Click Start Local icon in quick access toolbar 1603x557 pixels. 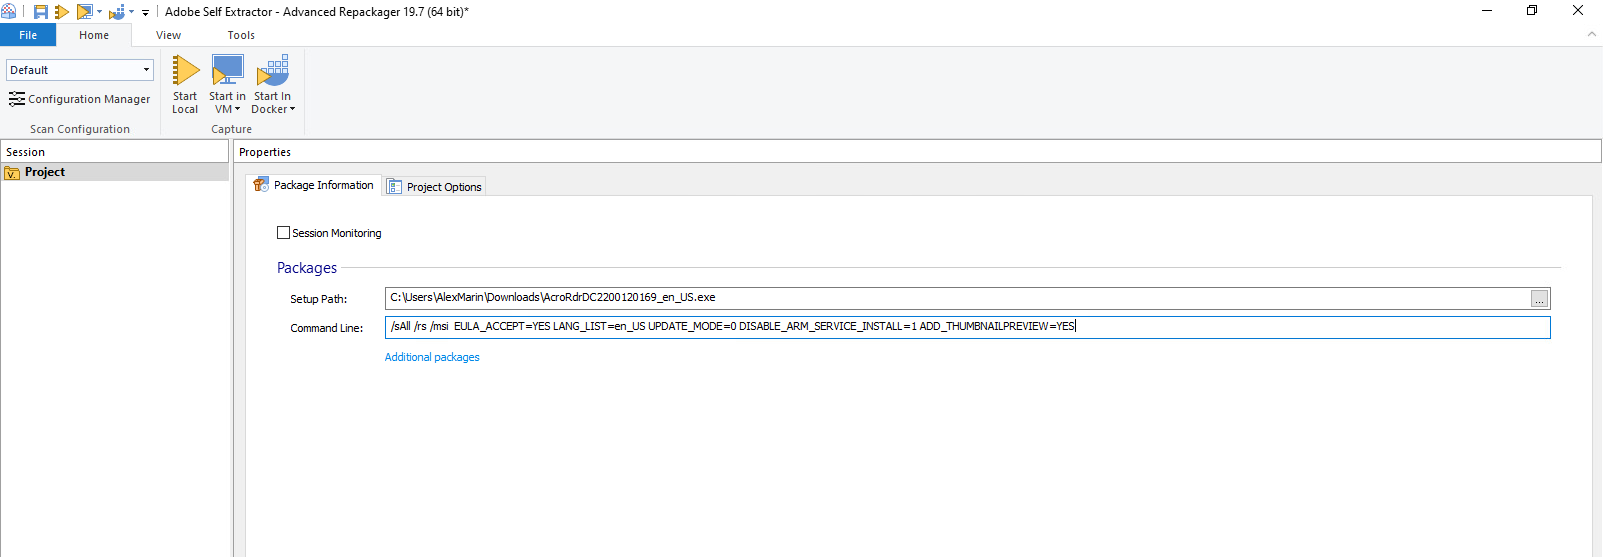click(x=62, y=12)
